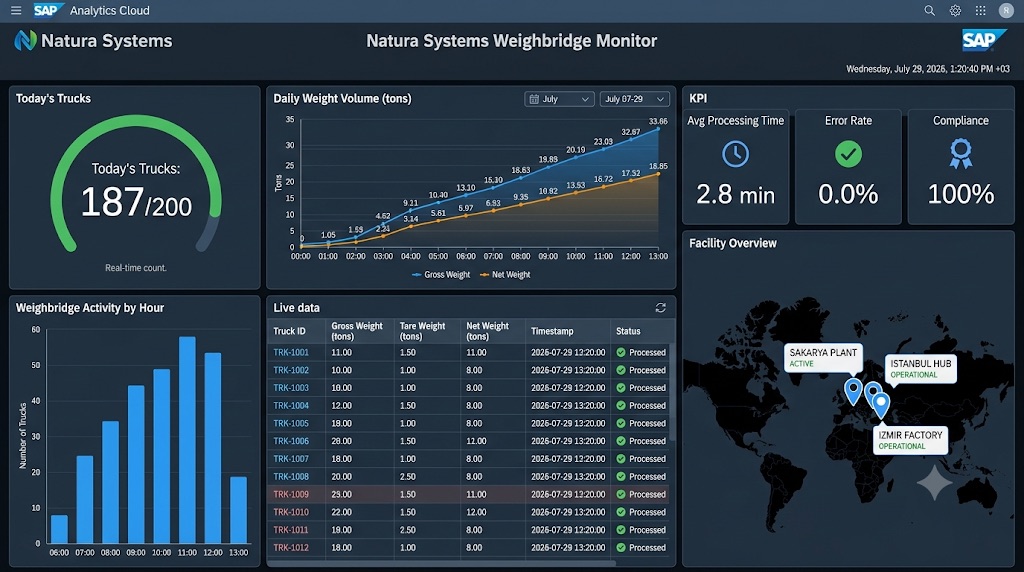The width and height of the screenshot is (1024, 572).
Task: Open the product switcher grid icon
Action: (980, 10)
